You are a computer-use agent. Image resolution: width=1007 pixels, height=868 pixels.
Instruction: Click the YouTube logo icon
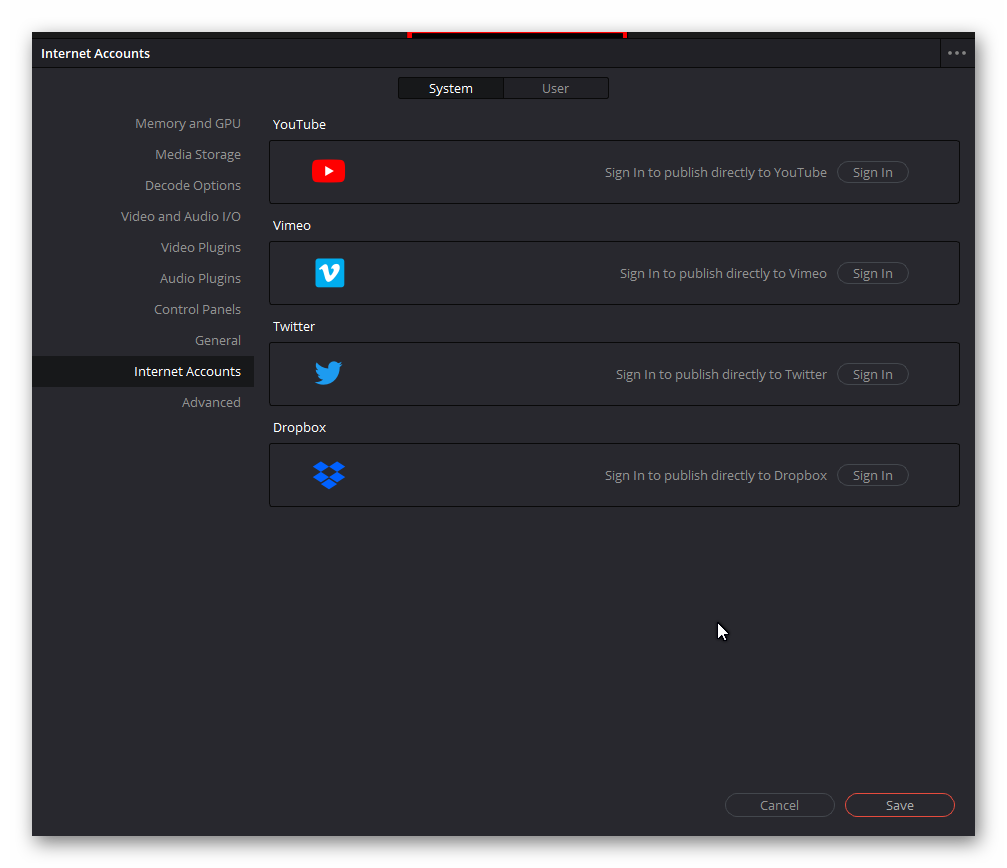pyautogui.click(x=328, y=172)
